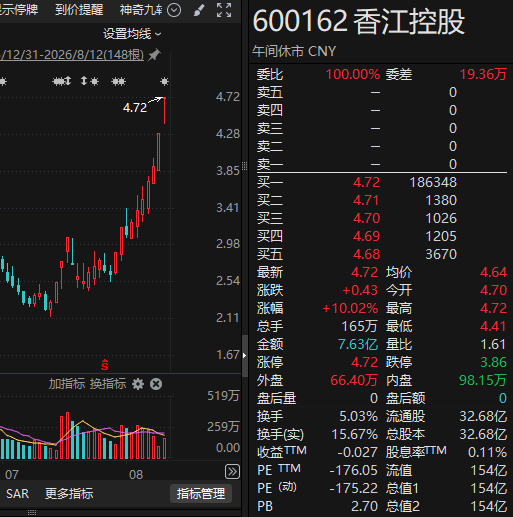Click the panel divider drag handle dots
Image resolution: width=513 pixels, height=517 pixels.
245,166
